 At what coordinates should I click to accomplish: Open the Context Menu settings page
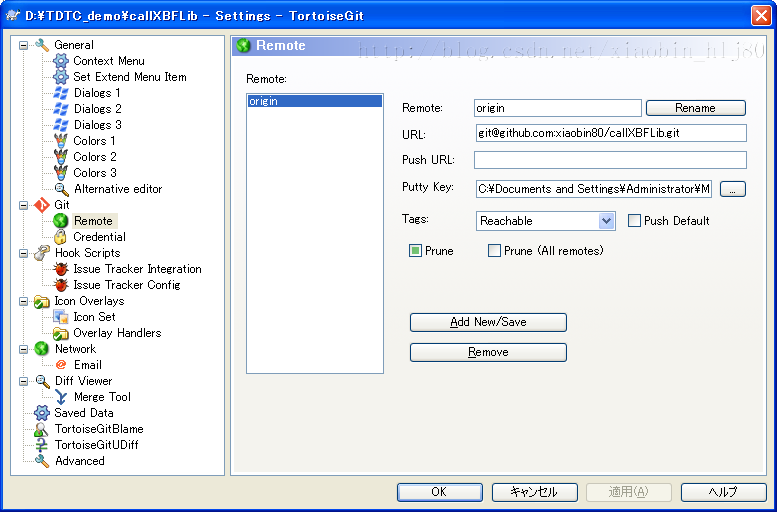coord(109,61)
